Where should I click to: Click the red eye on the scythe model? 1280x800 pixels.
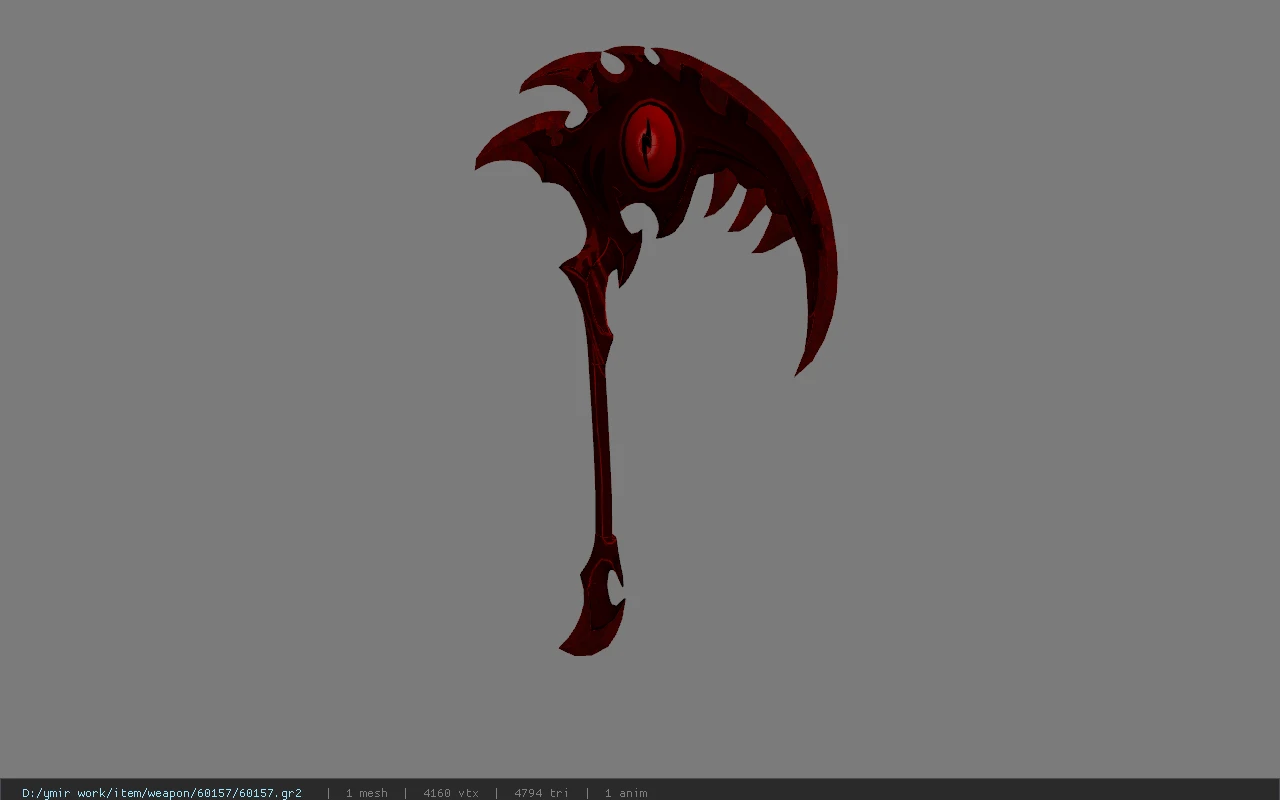pos(652,144)
